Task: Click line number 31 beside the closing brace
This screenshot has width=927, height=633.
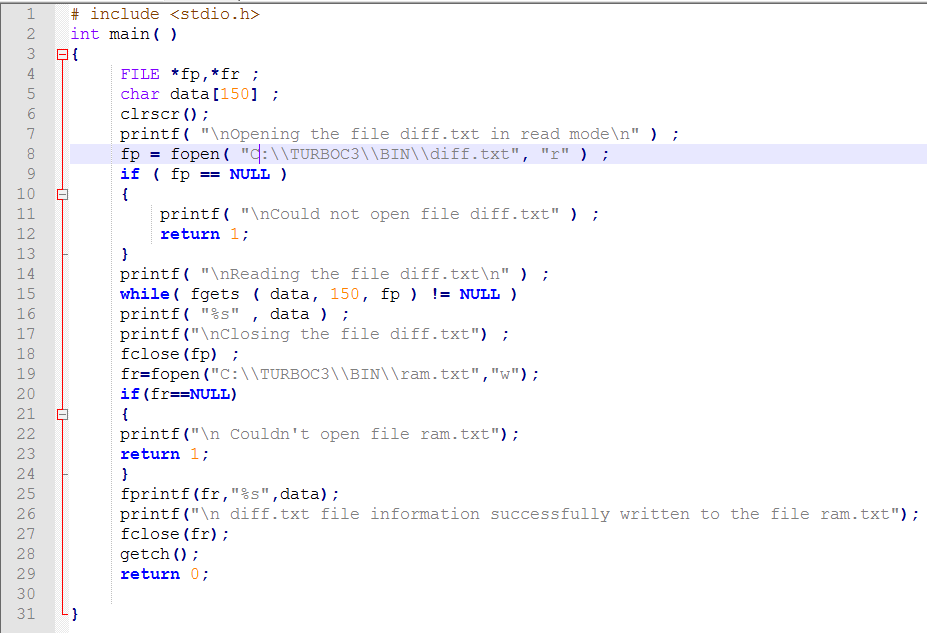Action: (30, 613)
